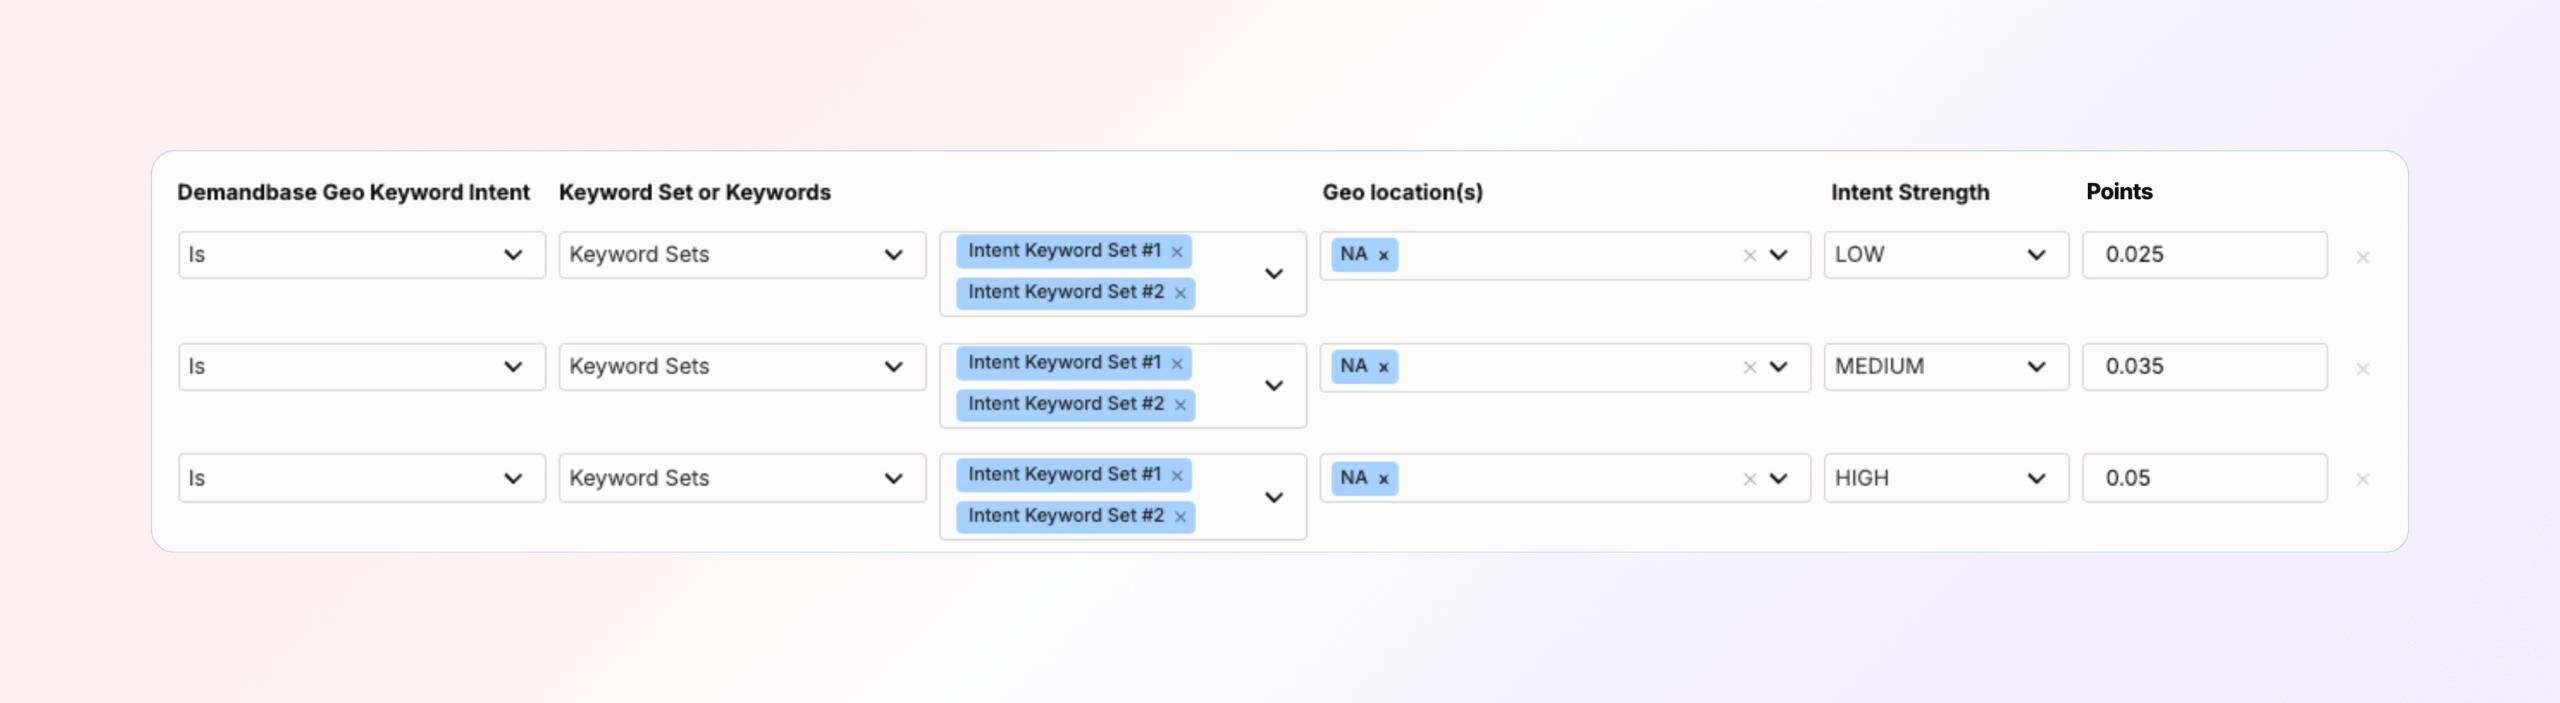Viewport: 2560px width, 703px height.
Task: Clear all geo locations in MEDIUM row
Action: pyautogui.click(x=1750, y=368)
